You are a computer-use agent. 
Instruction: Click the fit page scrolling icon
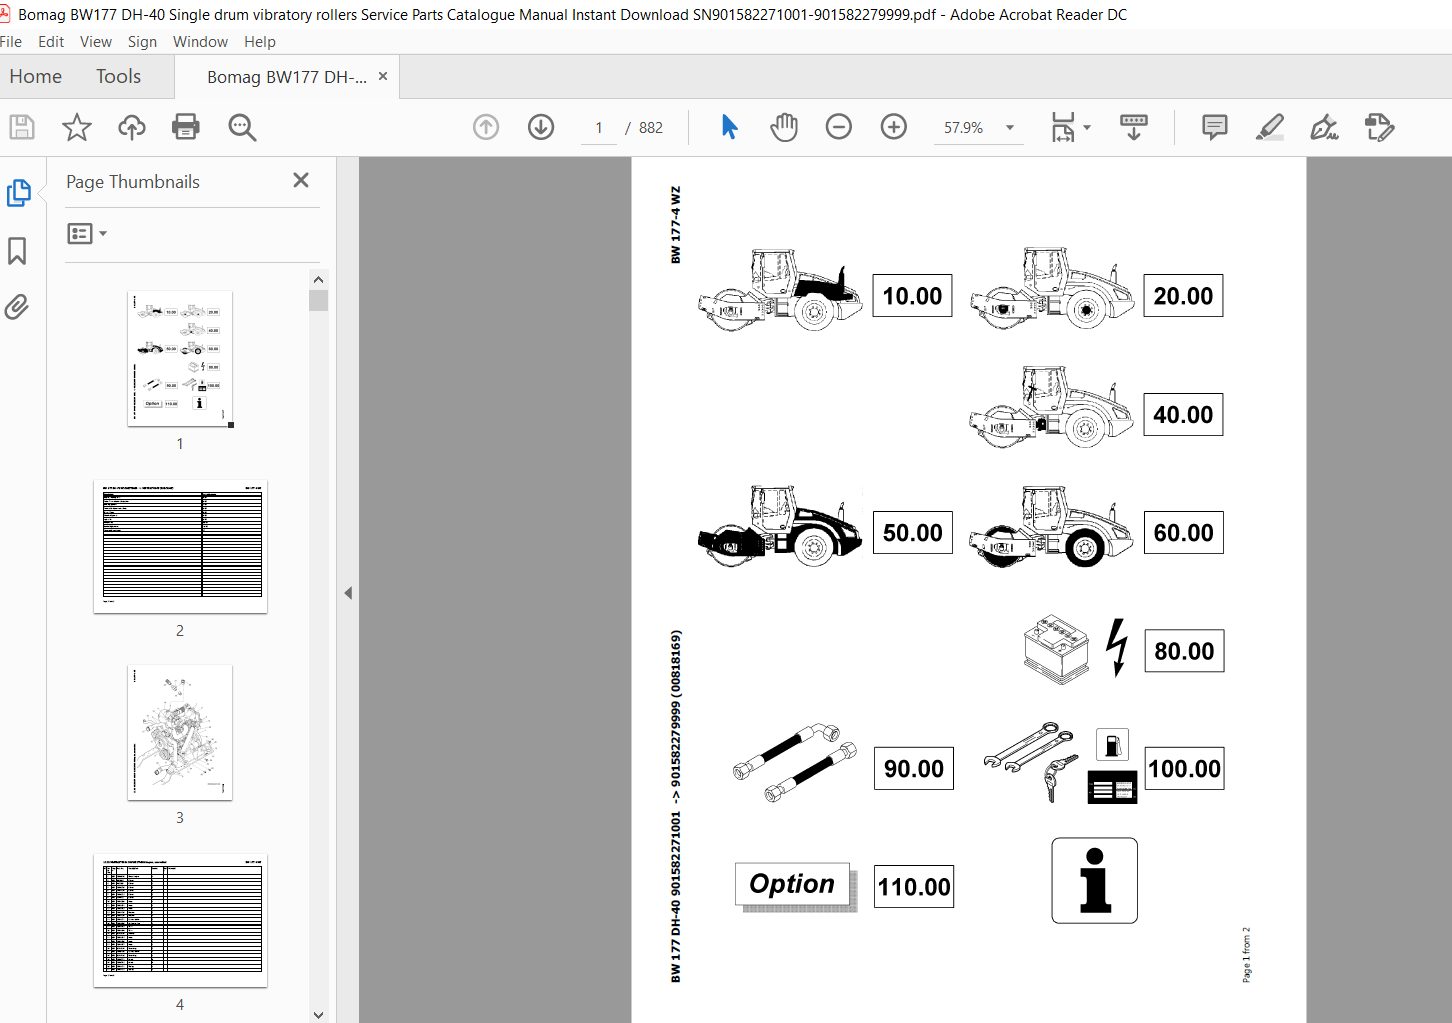click(1063, 127)
